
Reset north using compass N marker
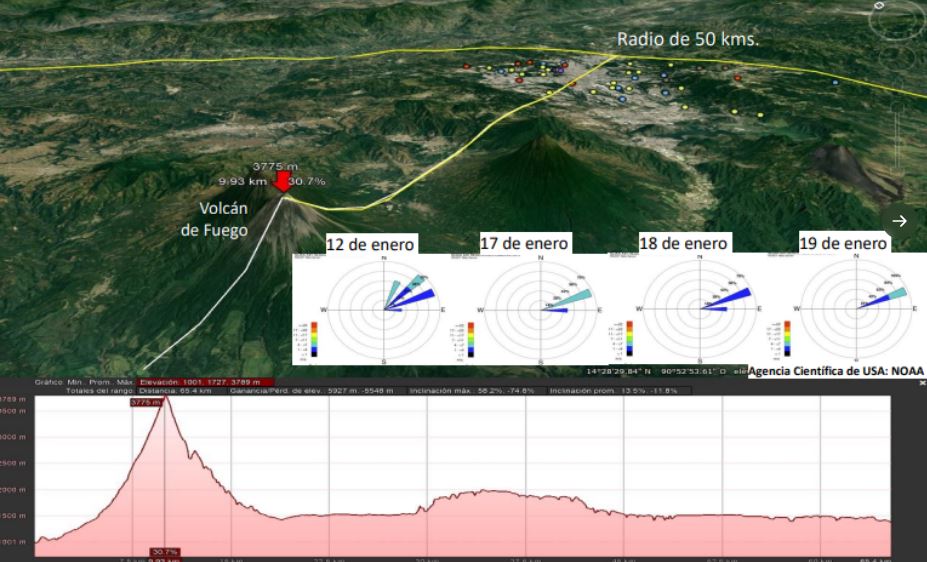[x=879, y=5]
